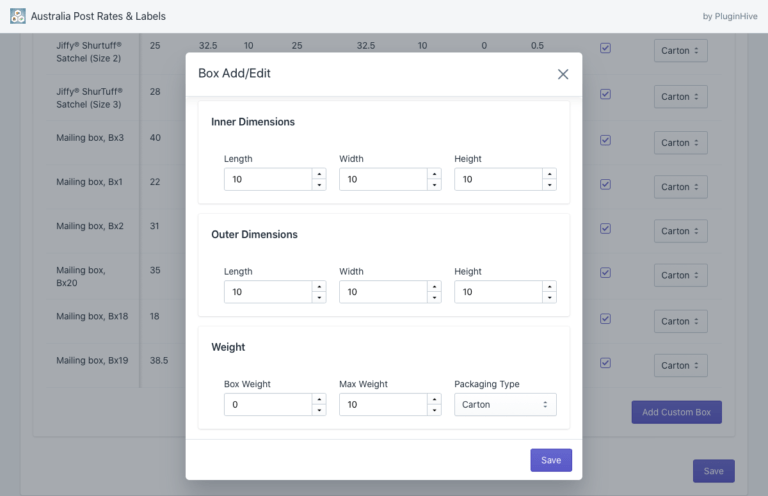Save the box in the dialog
The width and height of the screenshot is (768, 496).
pos(551,460)
